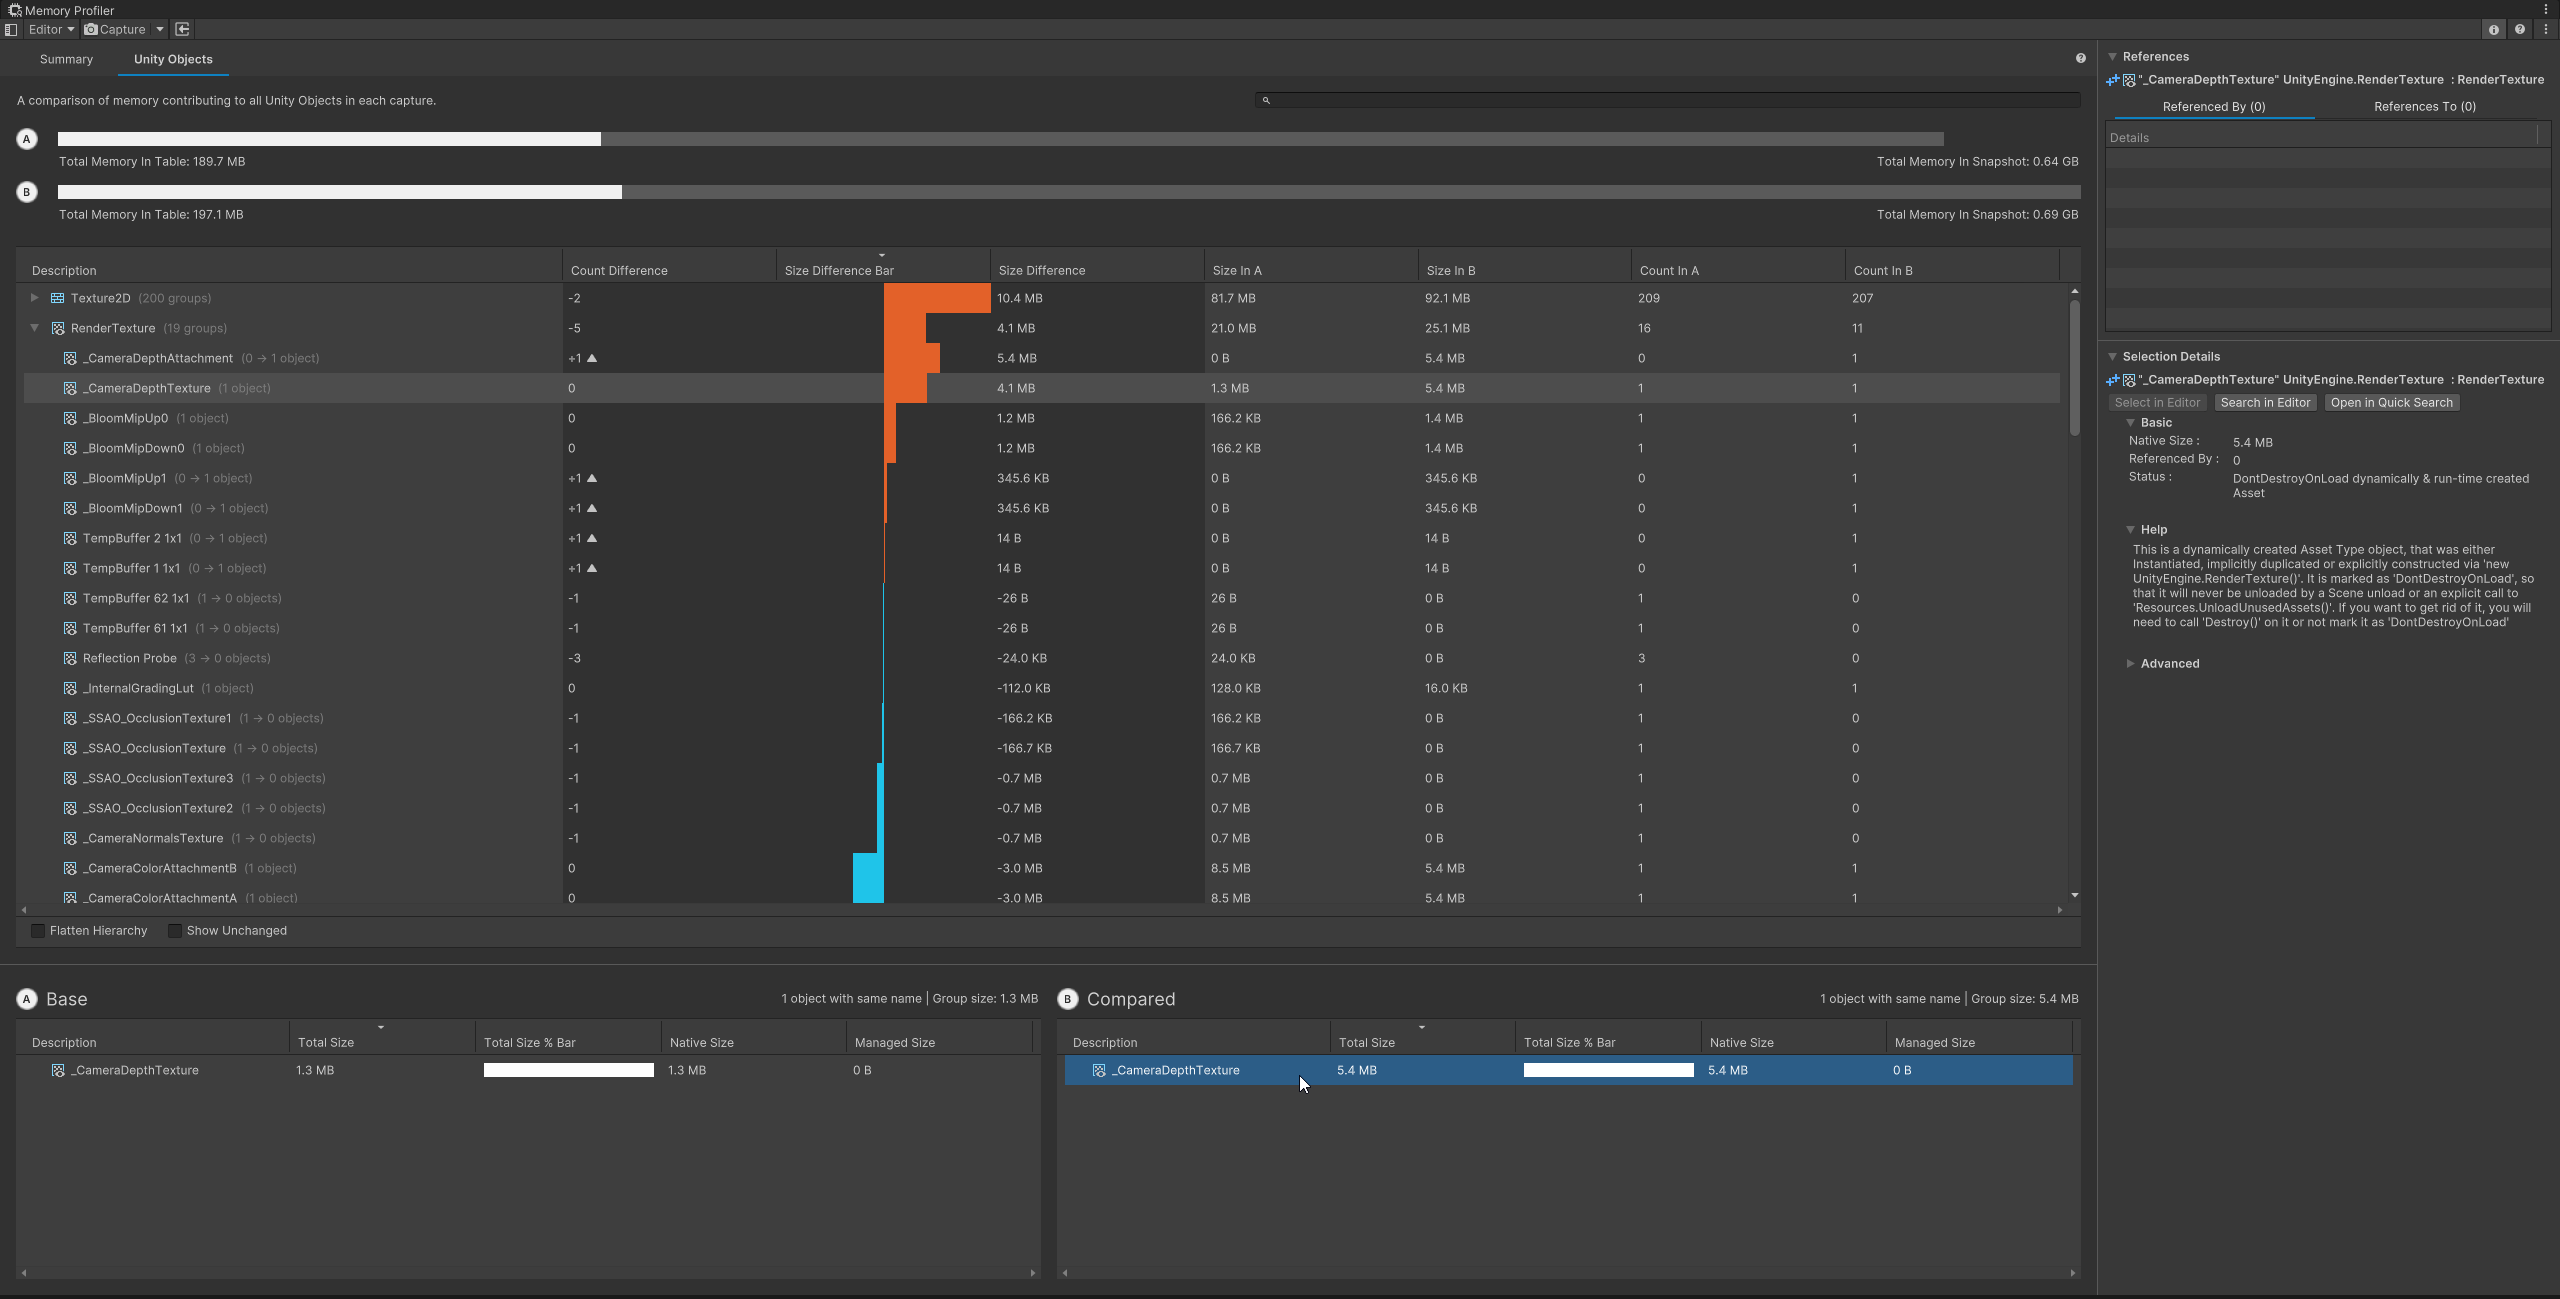Click the Search In Editor button

point(2265,403)
